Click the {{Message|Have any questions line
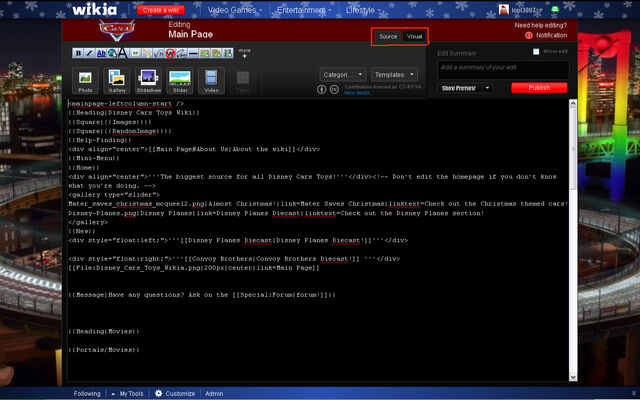This screenshot has width=640, height=400. pyautogui.click(x=202, y=294)
